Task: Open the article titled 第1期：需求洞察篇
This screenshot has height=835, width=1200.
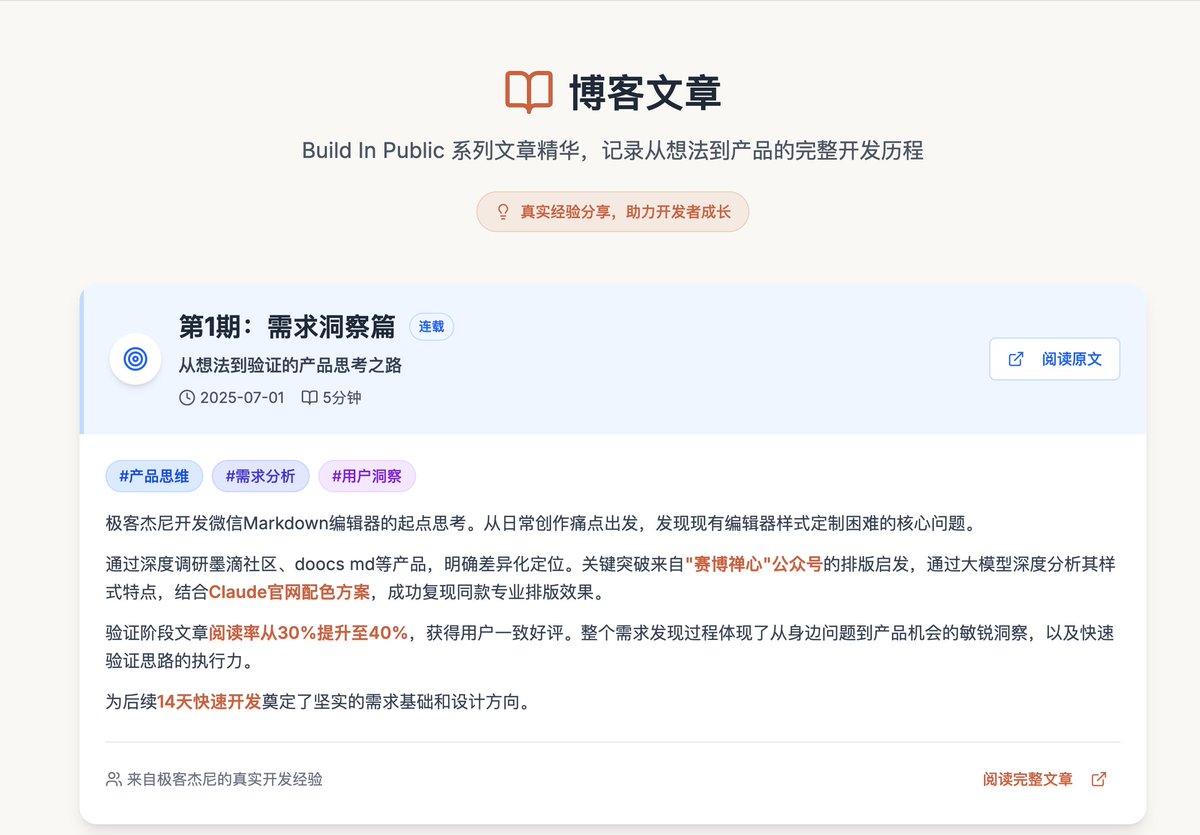Action: (288, 326)
